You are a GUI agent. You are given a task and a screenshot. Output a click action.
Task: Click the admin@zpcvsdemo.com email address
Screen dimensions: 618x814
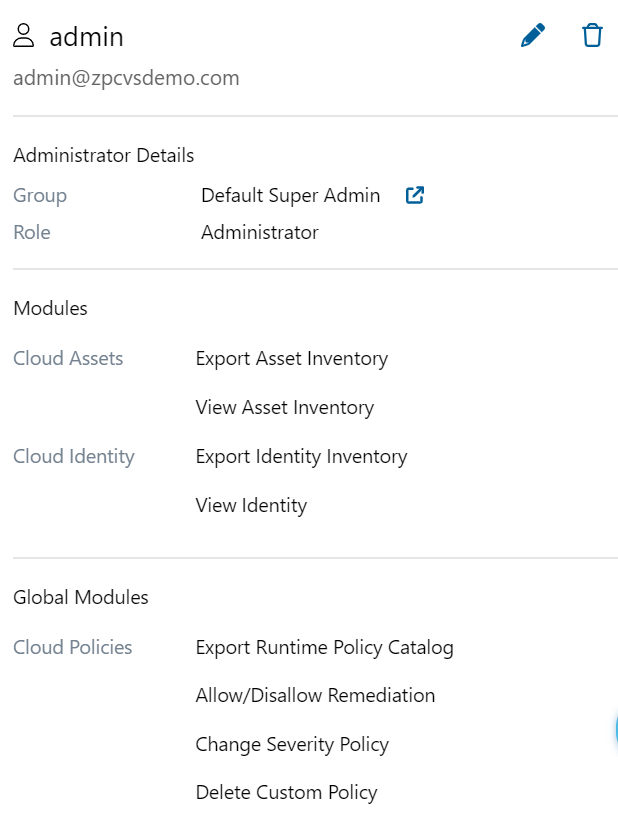click(126, 78)
